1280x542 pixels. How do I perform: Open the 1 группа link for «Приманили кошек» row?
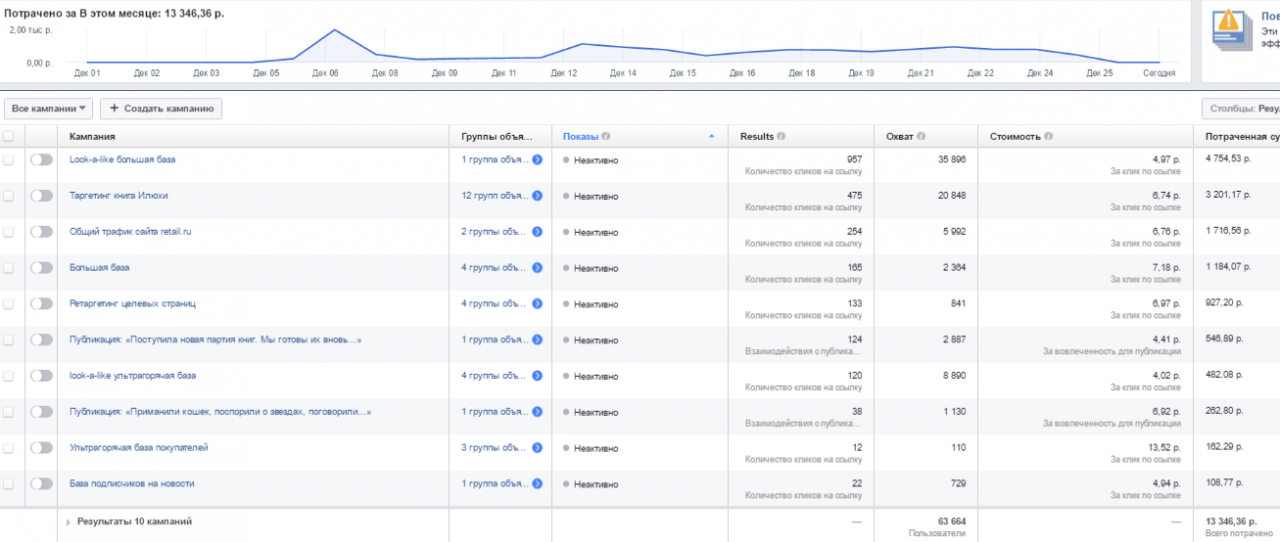point(494,411)
